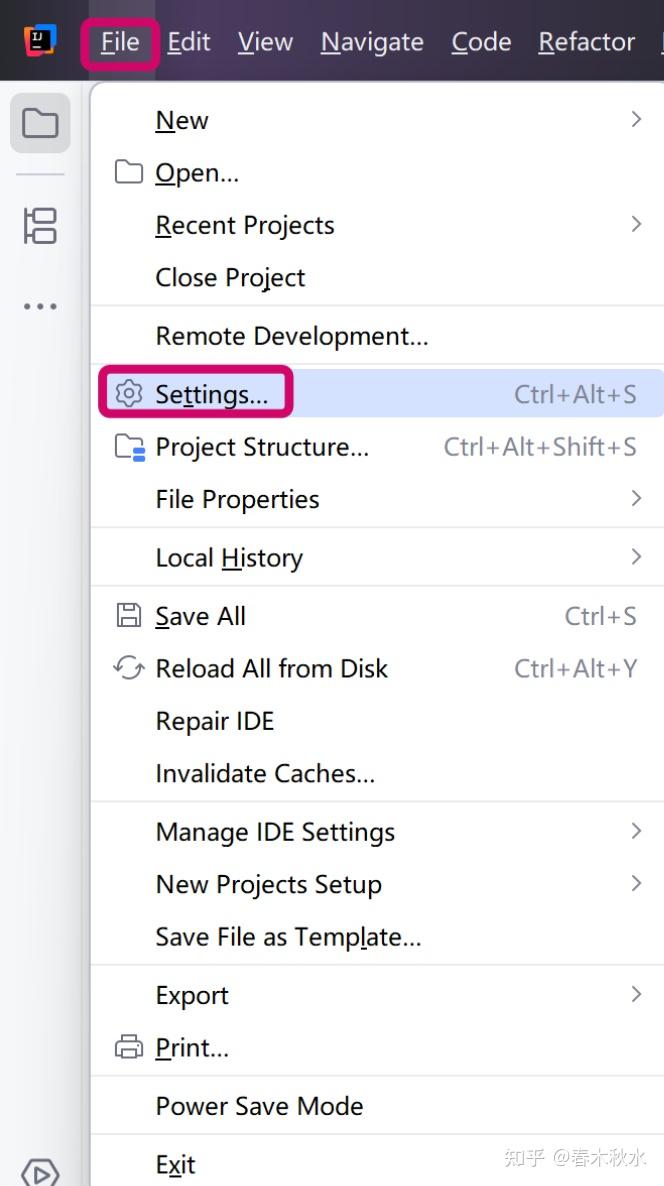Expand the Local History submenu arrow
This screenshot has height=1186, width=664.
(x=636, y=557)
